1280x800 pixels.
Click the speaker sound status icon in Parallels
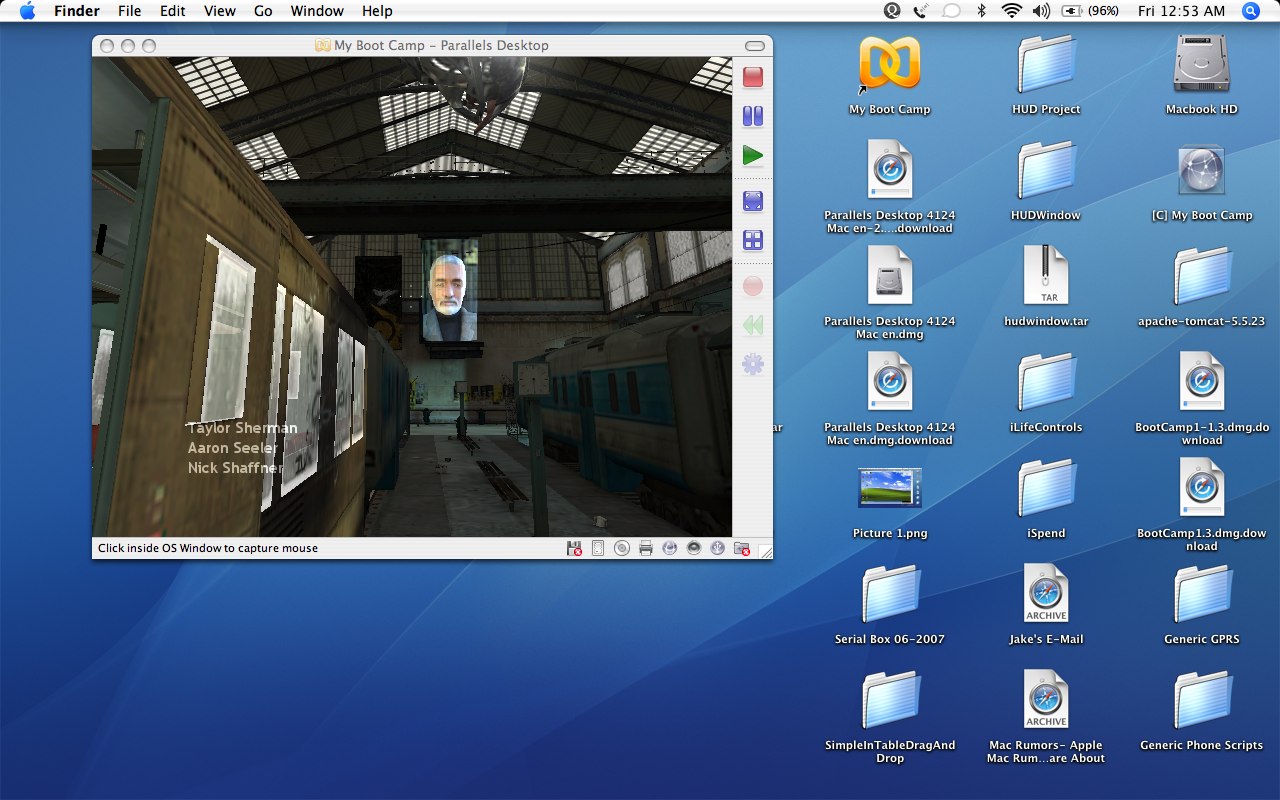point(694,548)
